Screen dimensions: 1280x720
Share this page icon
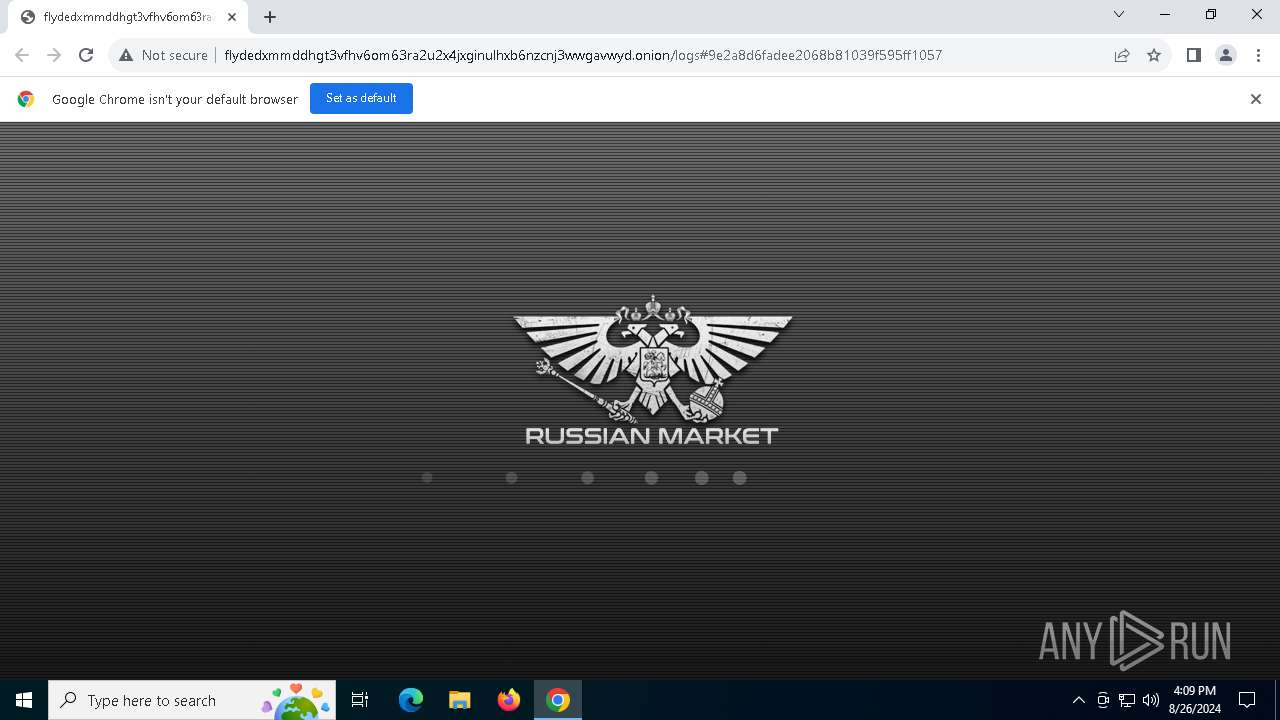(1122, 55)
